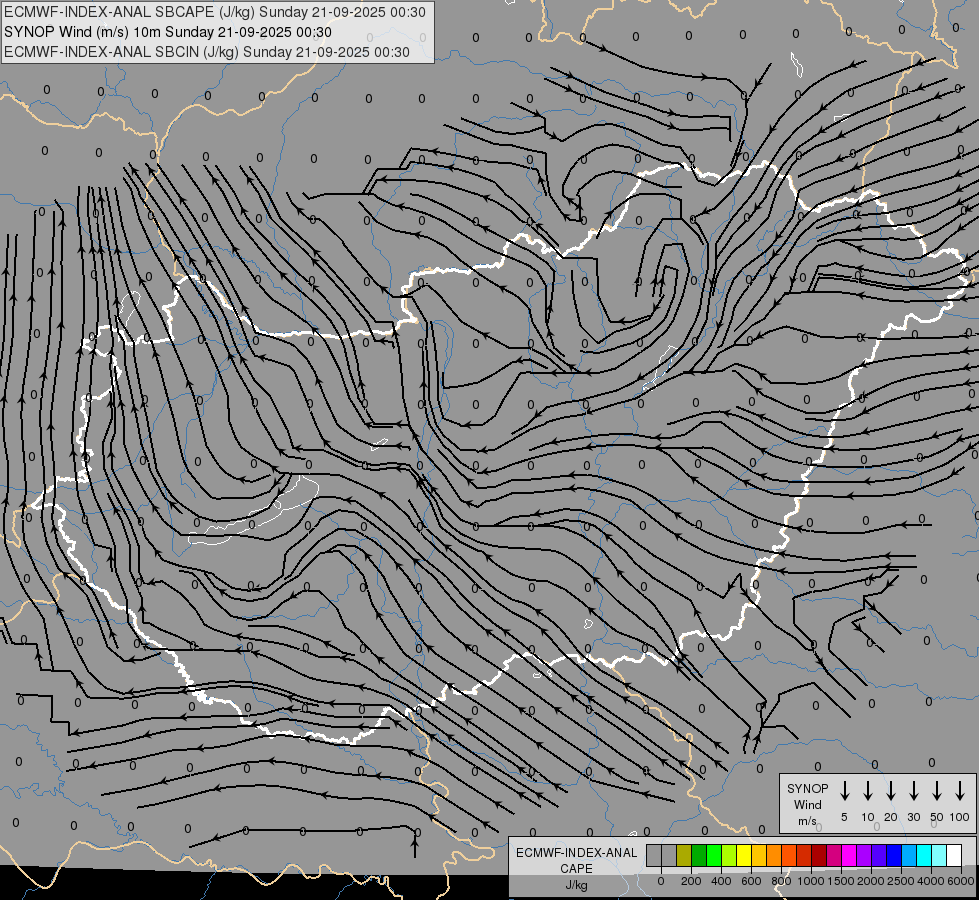Pick the pinkish crimson swatch left of 1500

834,856
